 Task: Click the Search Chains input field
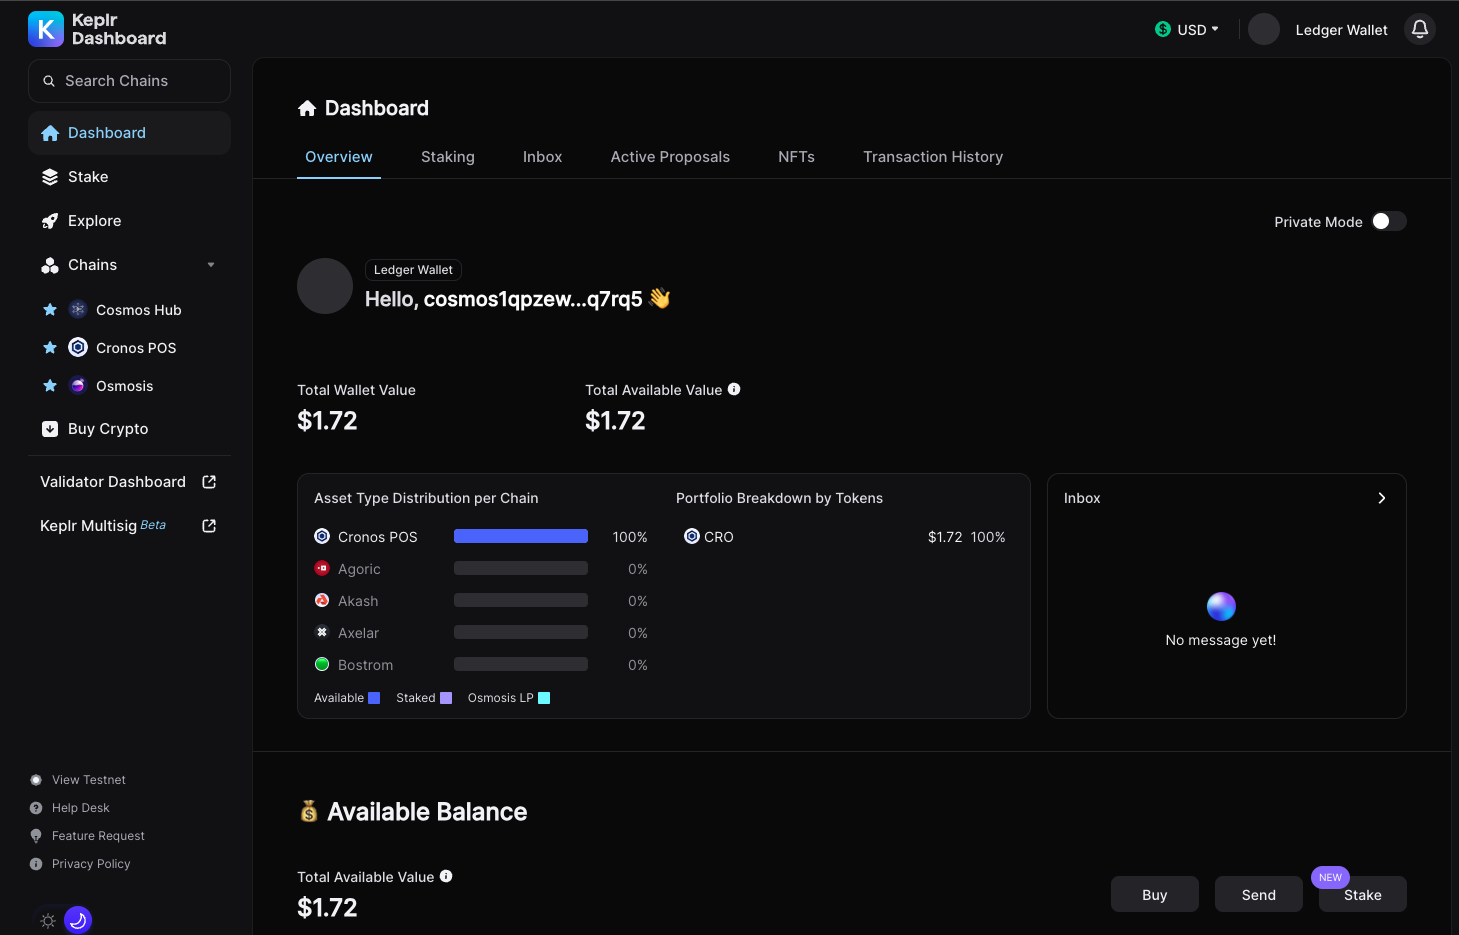coord(130,81)
